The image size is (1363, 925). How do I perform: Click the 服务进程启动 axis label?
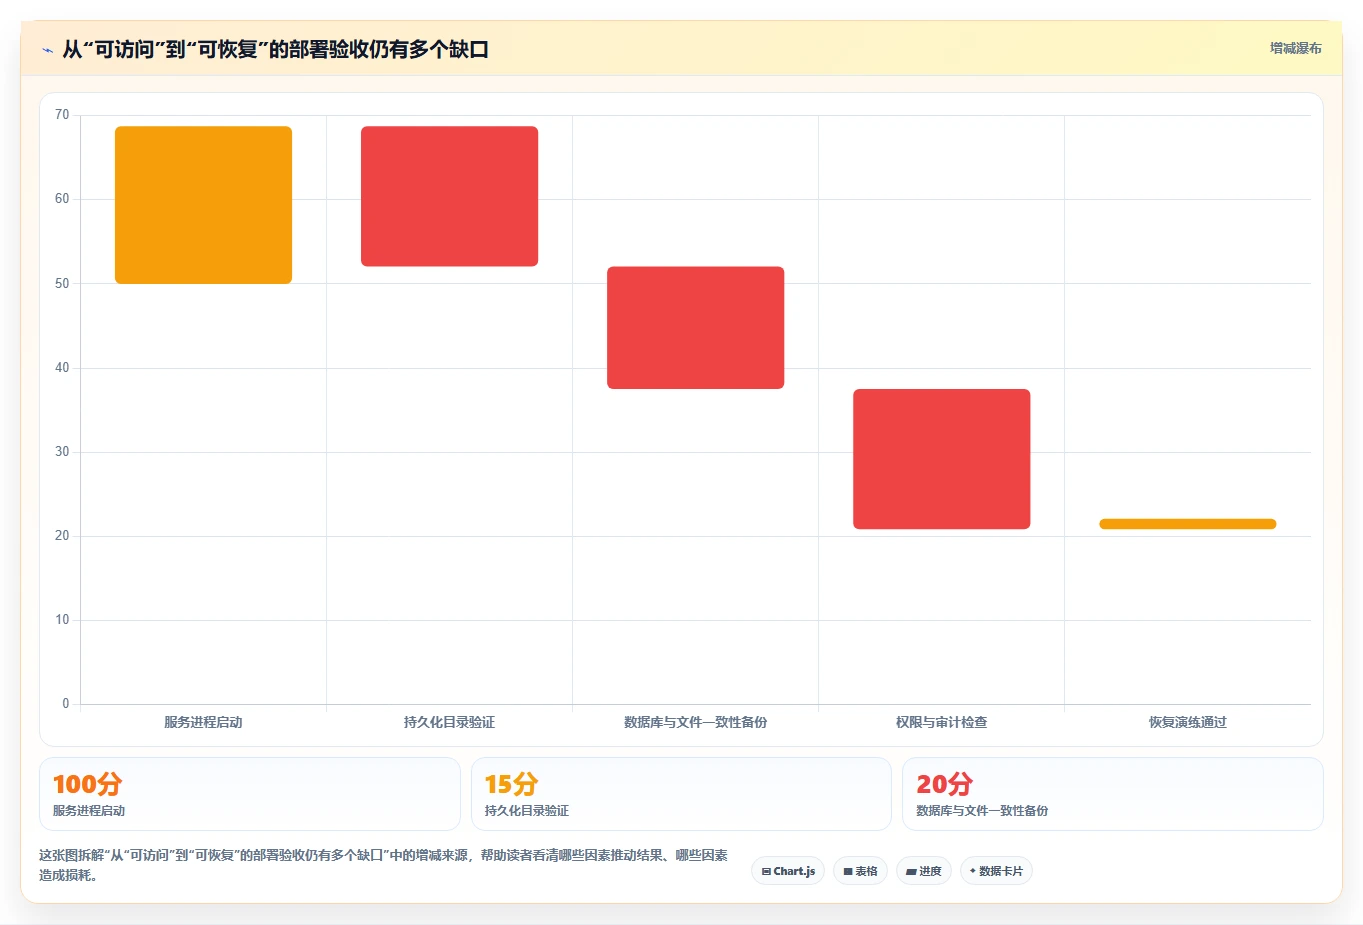pyautogui.click(x=203, y=722)
